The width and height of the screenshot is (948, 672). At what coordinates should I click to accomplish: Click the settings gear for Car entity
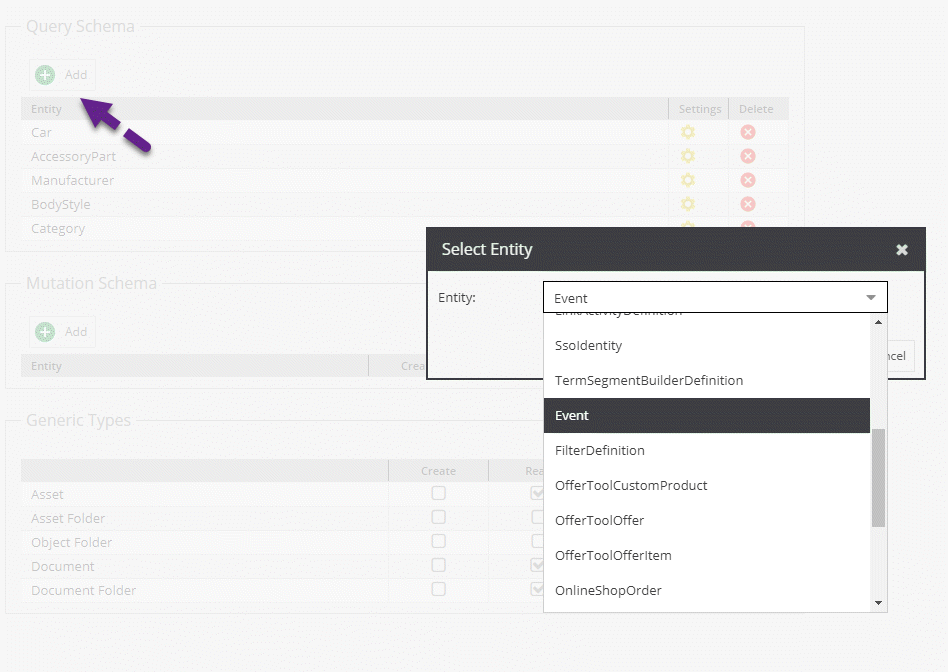click(687, 132)
